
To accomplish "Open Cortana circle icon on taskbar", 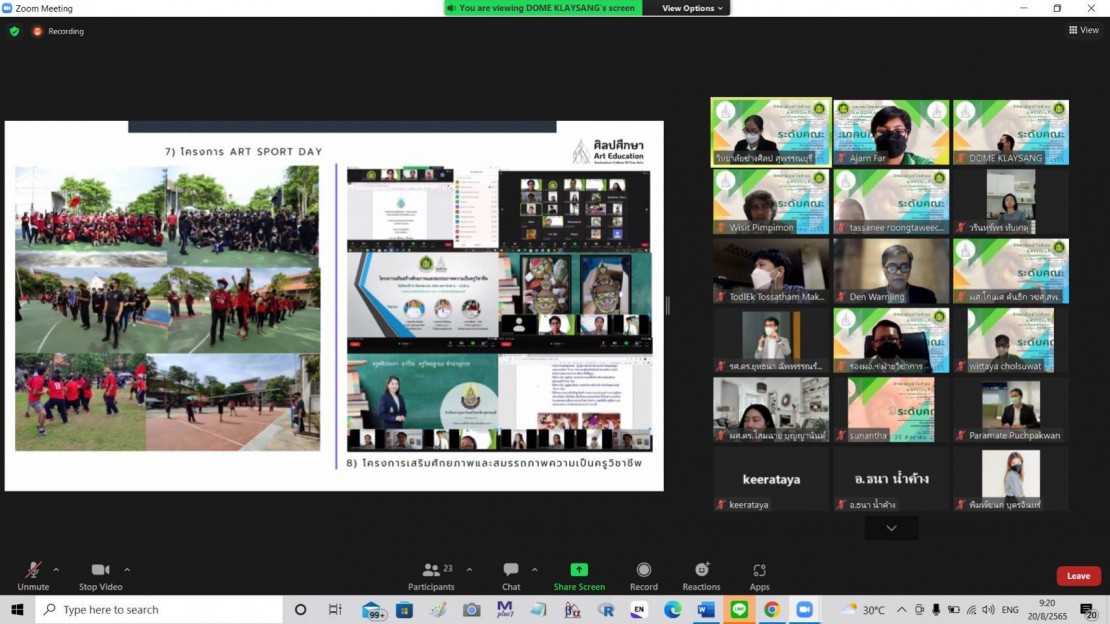I will click(x=300, y=609).
